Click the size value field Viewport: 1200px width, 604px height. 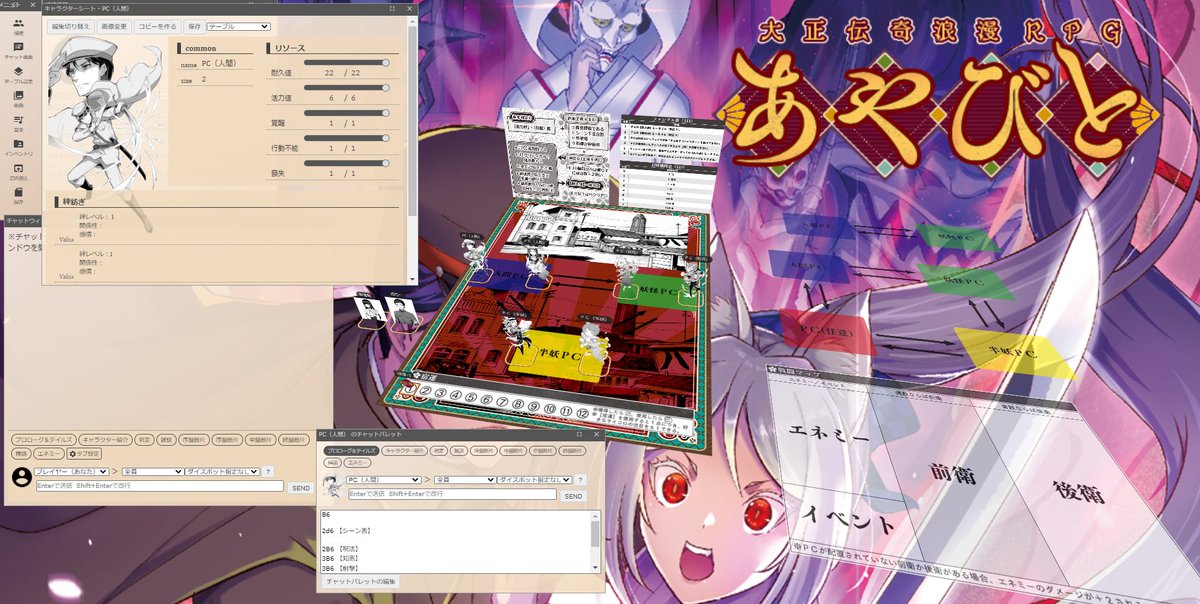tap(227, 79)
